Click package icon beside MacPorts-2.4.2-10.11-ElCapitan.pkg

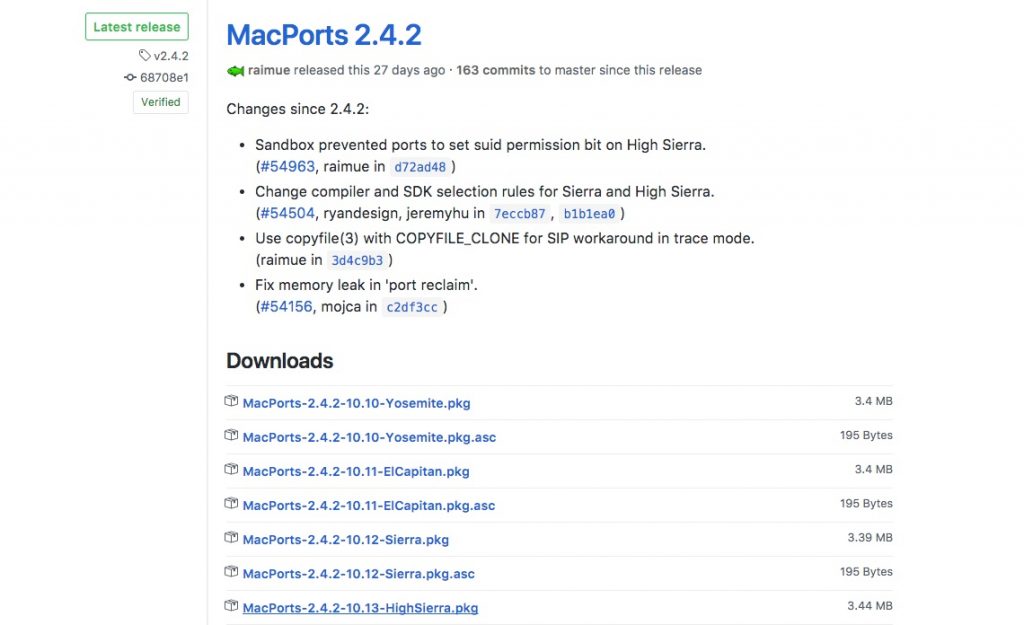coord(232,470)
